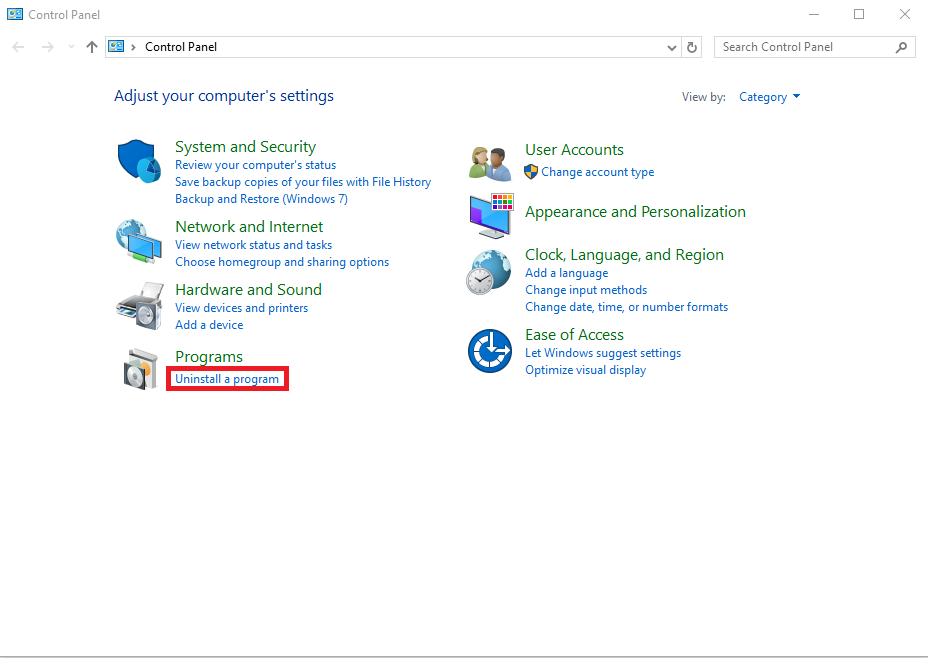Viewport: 928px width, 658px height.
Task: Click the Ease of Access icon
Action: (490, 351)
